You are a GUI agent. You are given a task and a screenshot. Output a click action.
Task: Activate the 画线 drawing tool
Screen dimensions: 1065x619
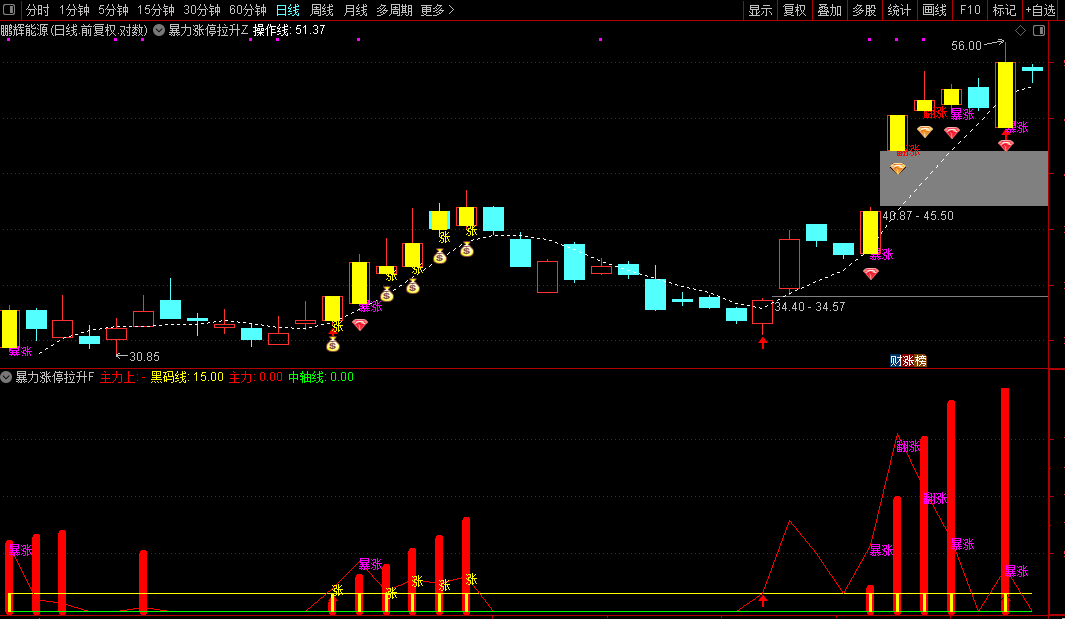point(935,10)
